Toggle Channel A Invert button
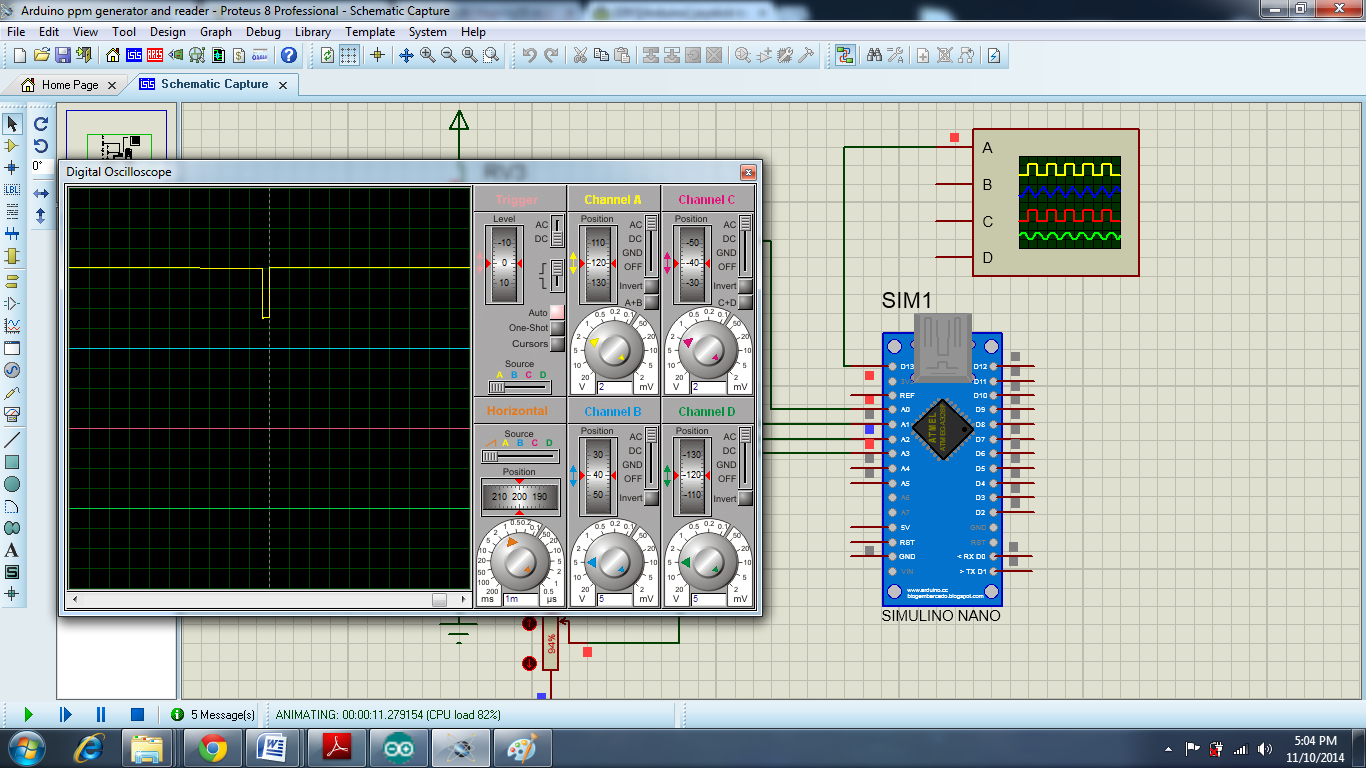Image resolution: width=1366 pixels, height=768 pixels. click(x=651, y=287)
